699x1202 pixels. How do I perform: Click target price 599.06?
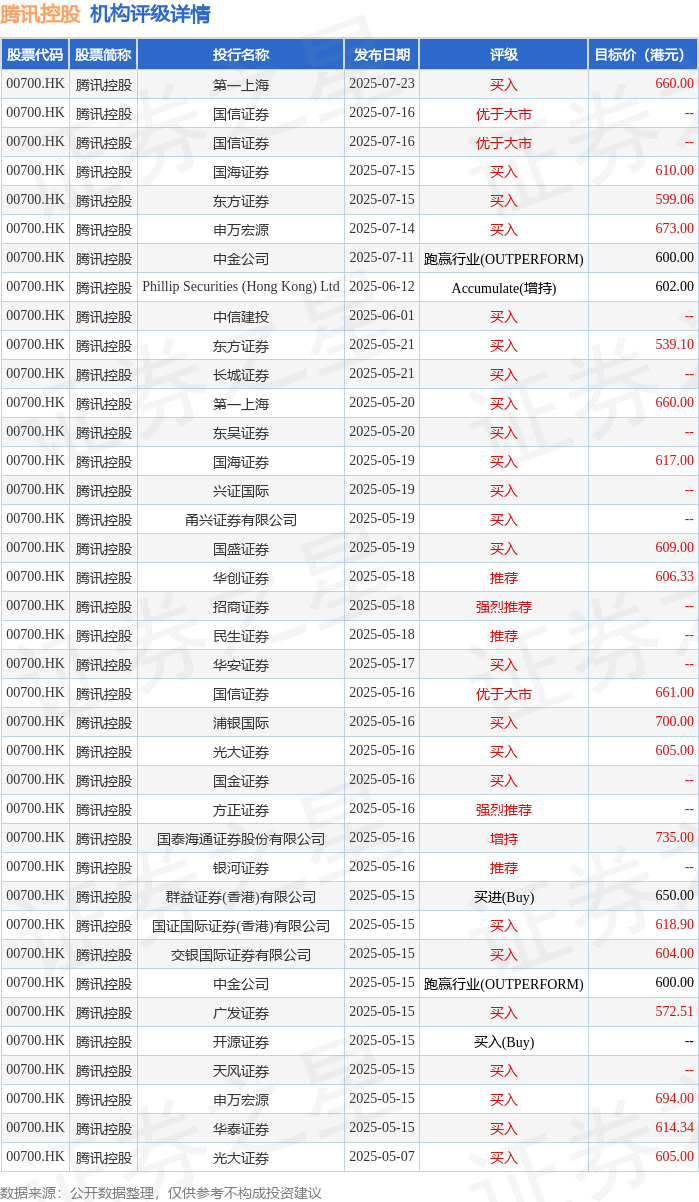click(x=674, y=200)
